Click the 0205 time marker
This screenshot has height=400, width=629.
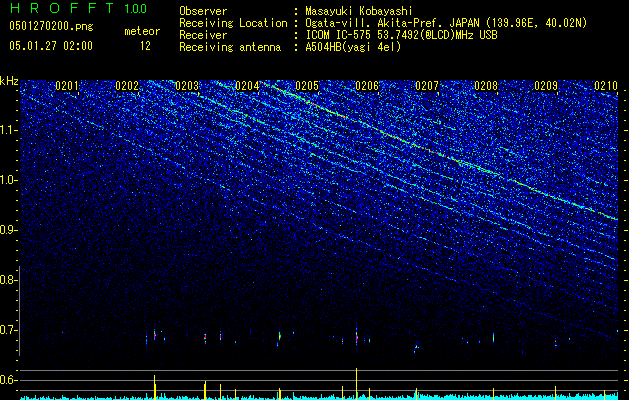[307, 86]
